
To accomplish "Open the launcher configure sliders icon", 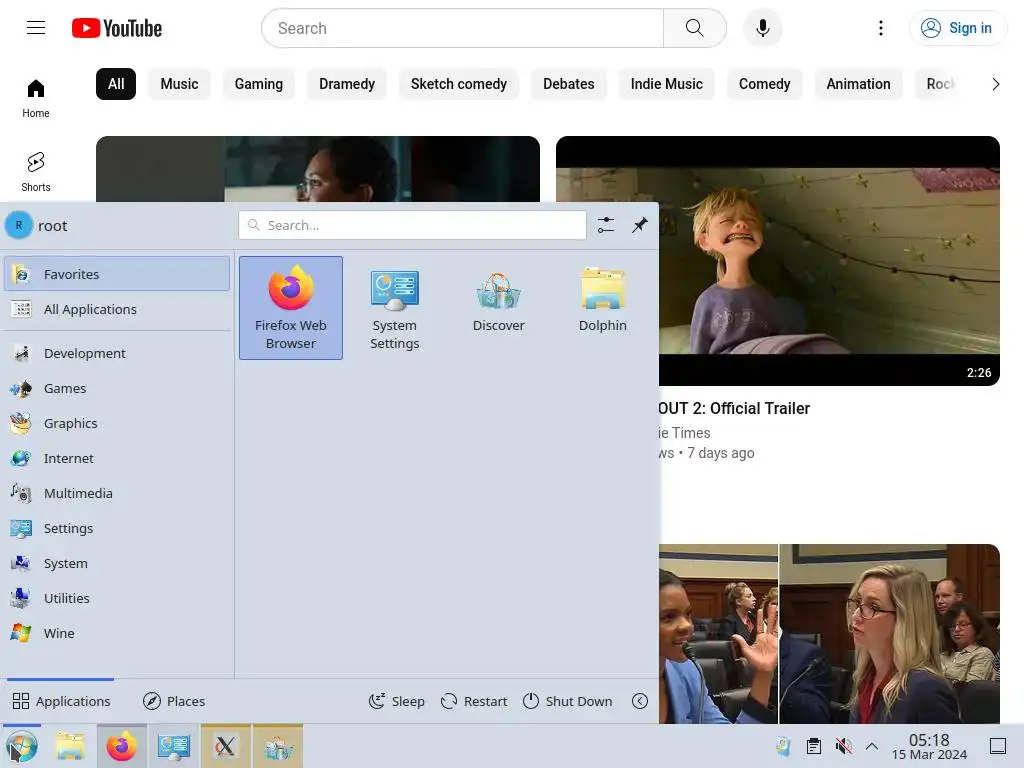I will point(606,225).
